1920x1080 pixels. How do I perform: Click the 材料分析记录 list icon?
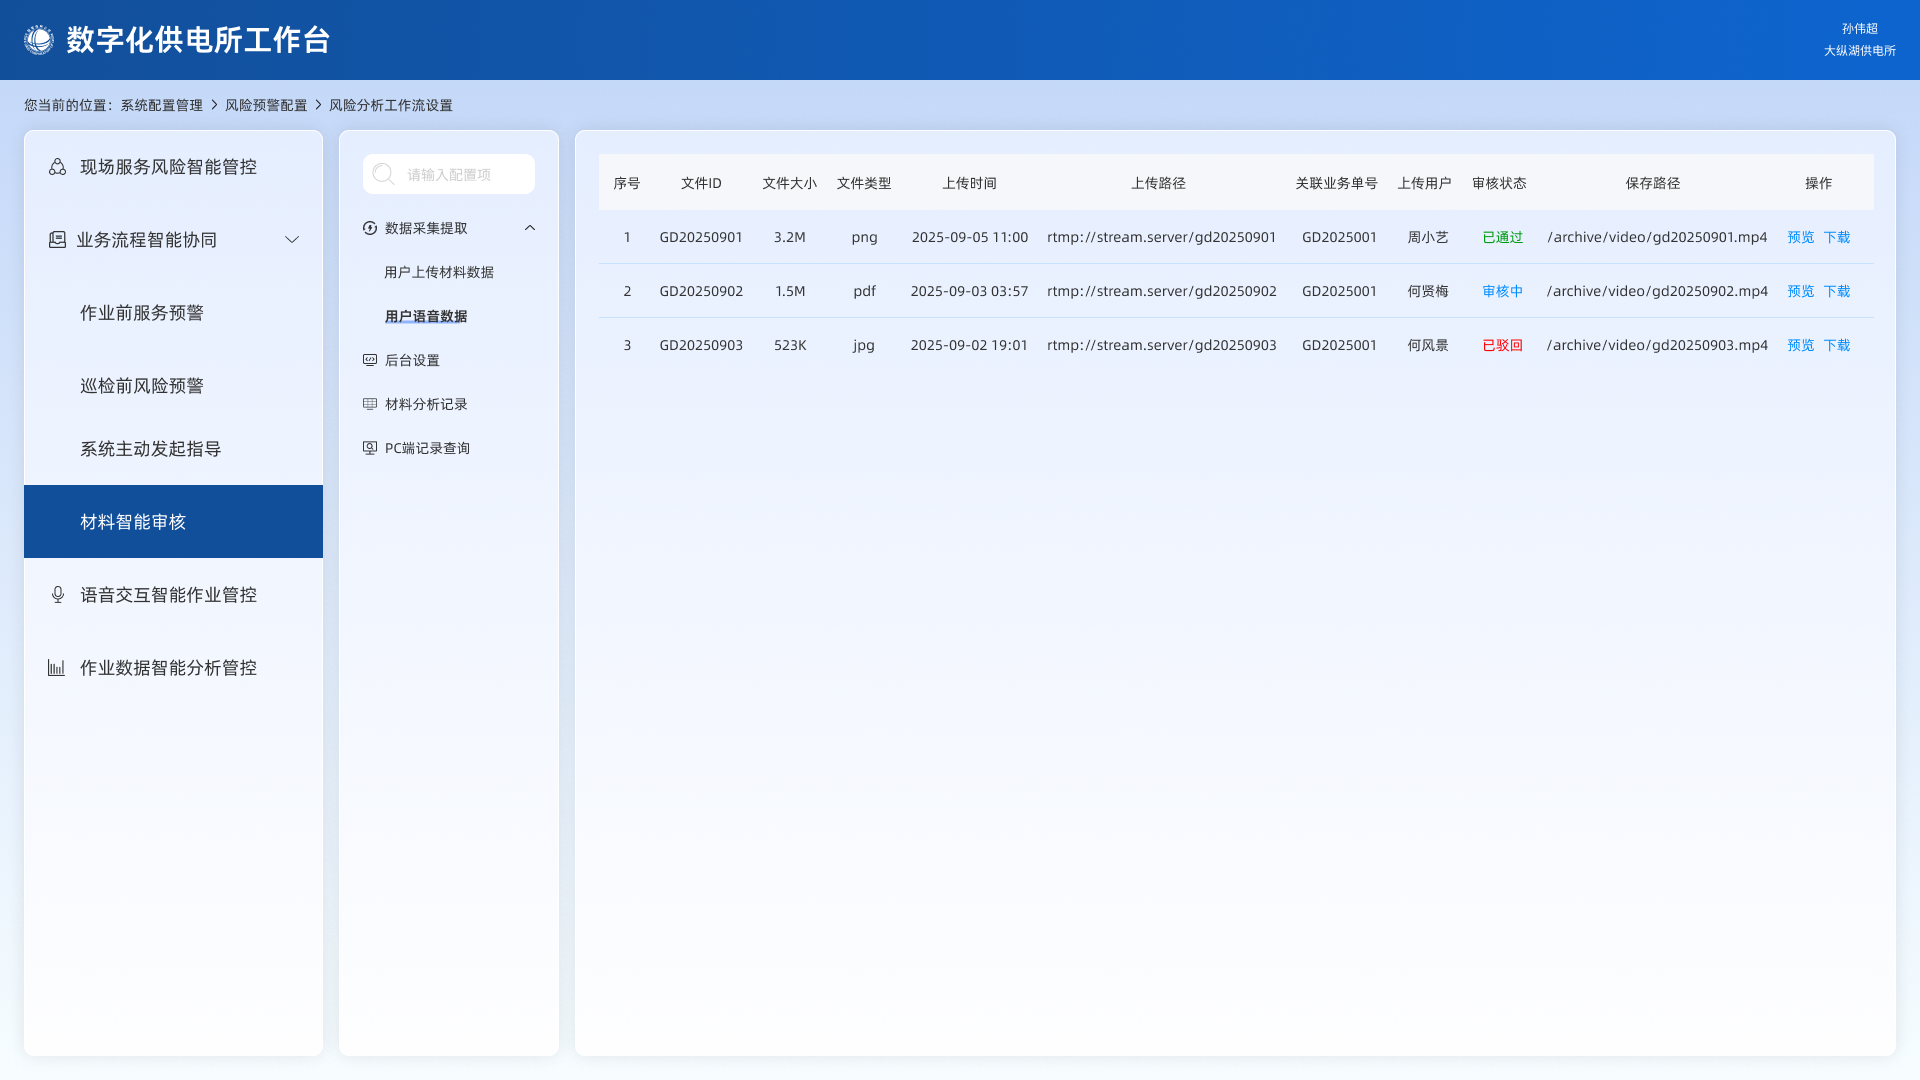370,404
